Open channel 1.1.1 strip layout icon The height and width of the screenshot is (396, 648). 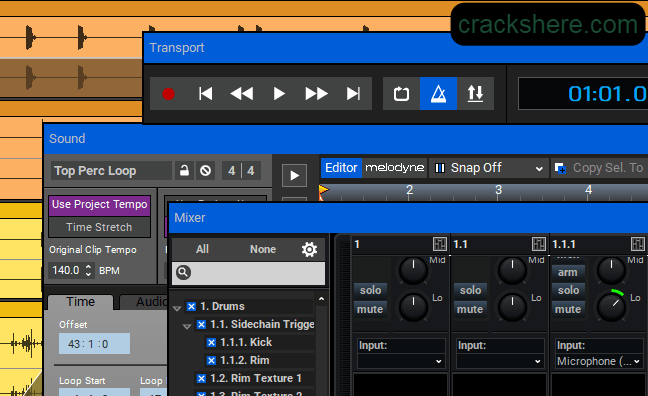click(x=638, y=244)
